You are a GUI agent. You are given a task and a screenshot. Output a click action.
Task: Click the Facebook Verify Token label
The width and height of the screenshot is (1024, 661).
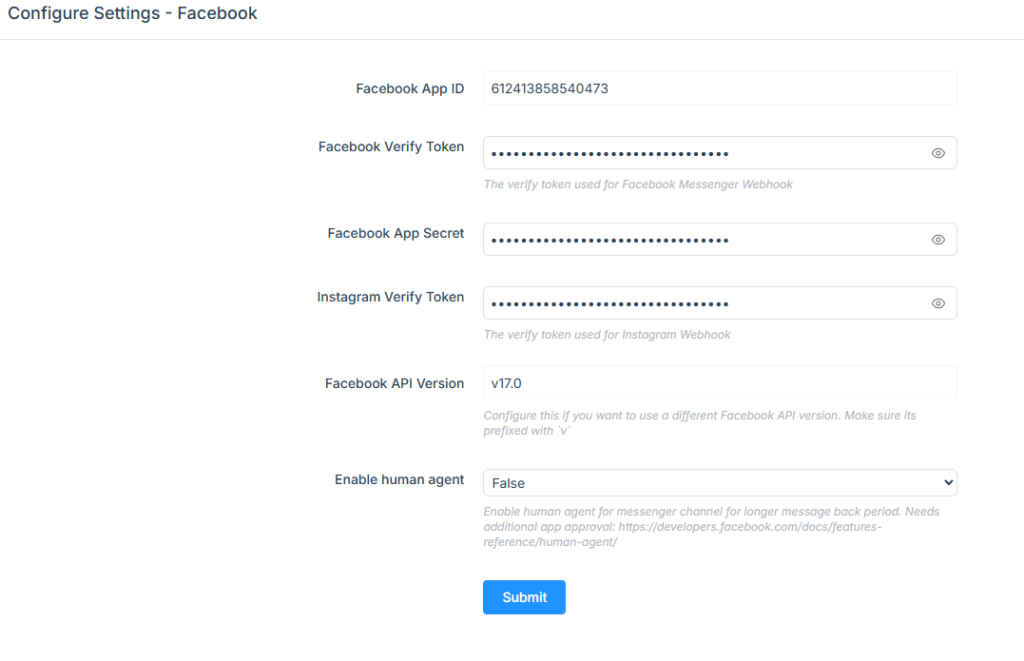(391, 147)
